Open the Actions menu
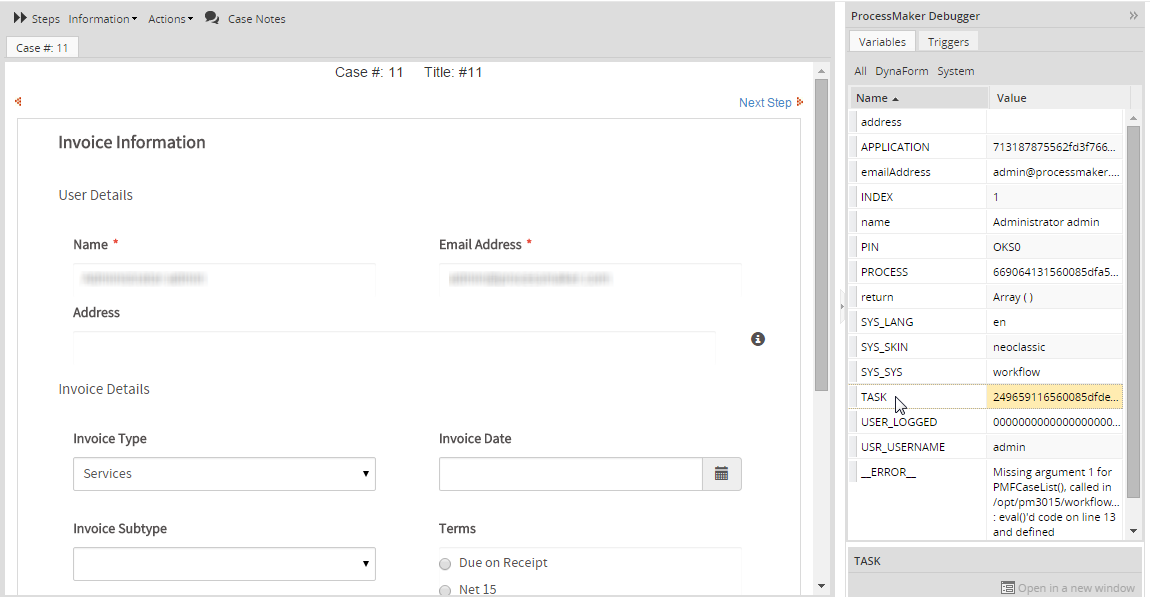Viewport: 1150px width, 597px height. pyautogui.click(x=170, y=19)
